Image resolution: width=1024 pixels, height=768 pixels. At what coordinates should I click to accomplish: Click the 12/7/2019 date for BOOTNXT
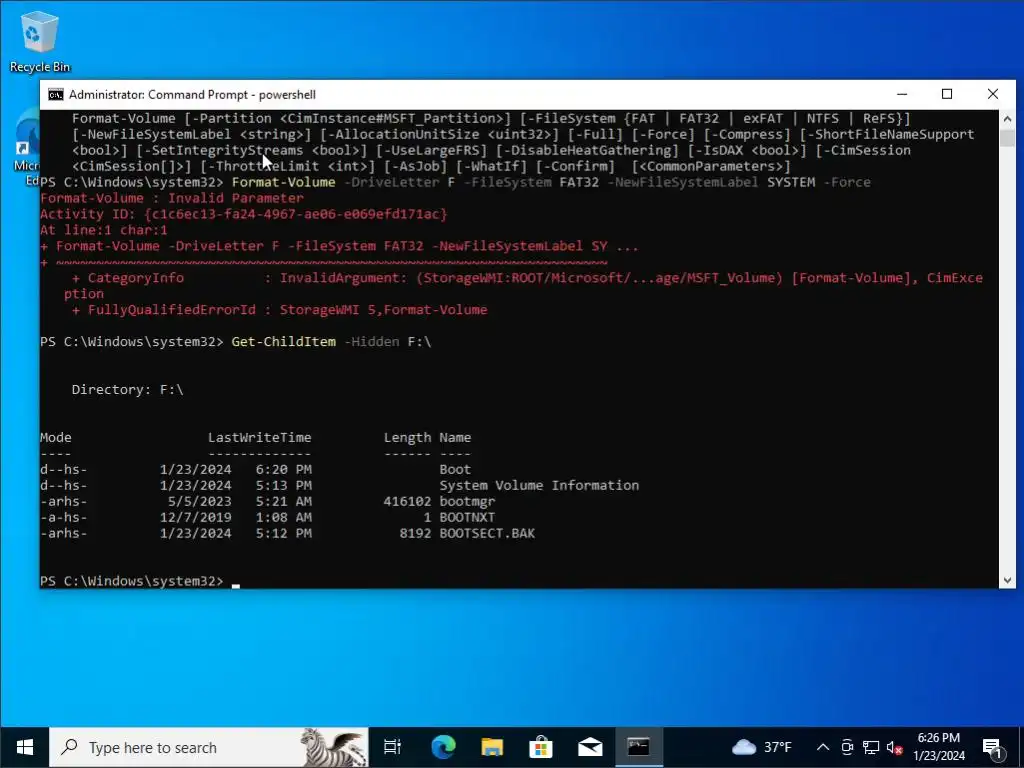tap(196, 517)
